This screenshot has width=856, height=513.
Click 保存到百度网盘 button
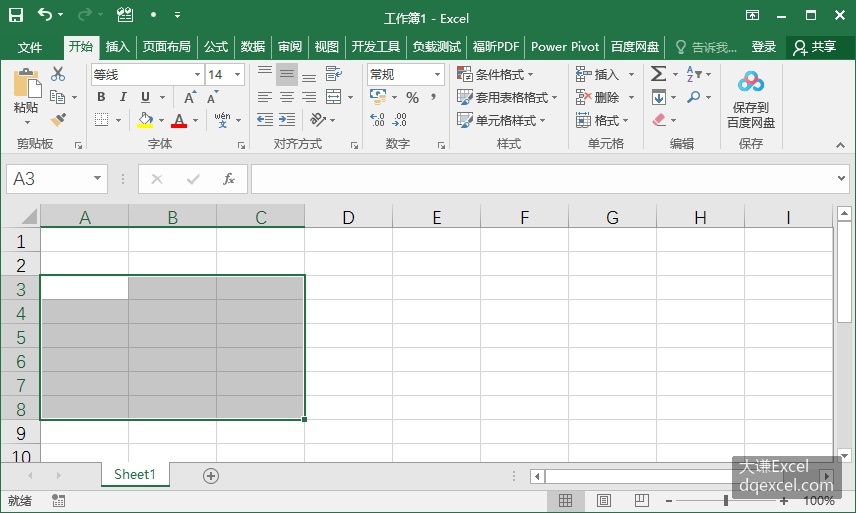[751, 99]
